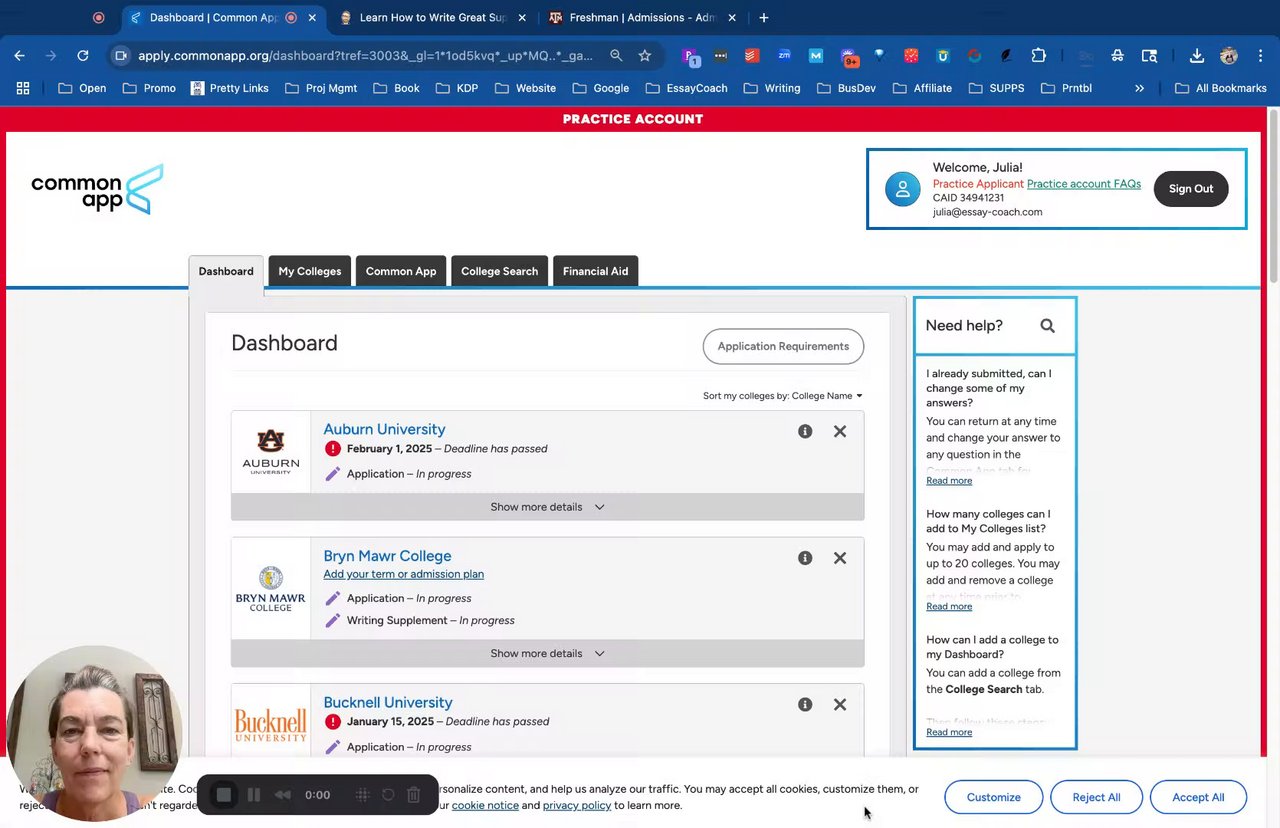Screen dimensions: 1280x828
Task: Open the Bucknell University link
Action: (x=388, y=702)
